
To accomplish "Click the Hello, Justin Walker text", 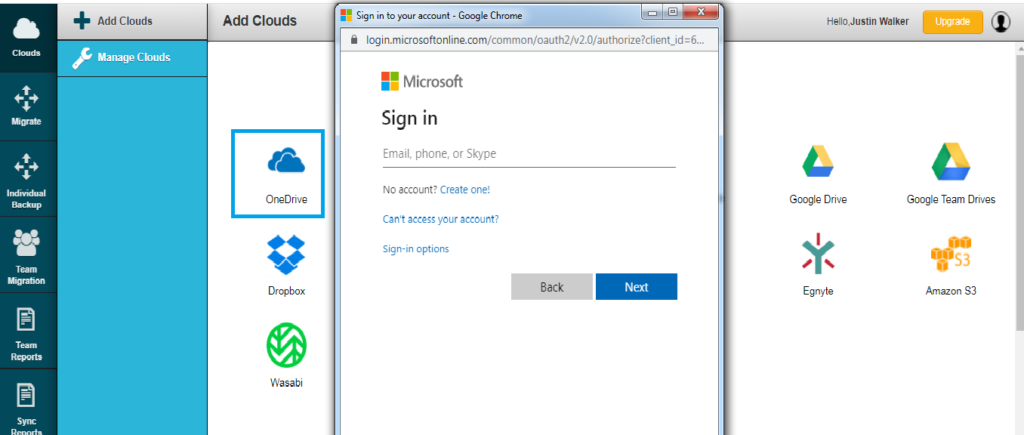I will pyautogui.click(x=867, y=22).
